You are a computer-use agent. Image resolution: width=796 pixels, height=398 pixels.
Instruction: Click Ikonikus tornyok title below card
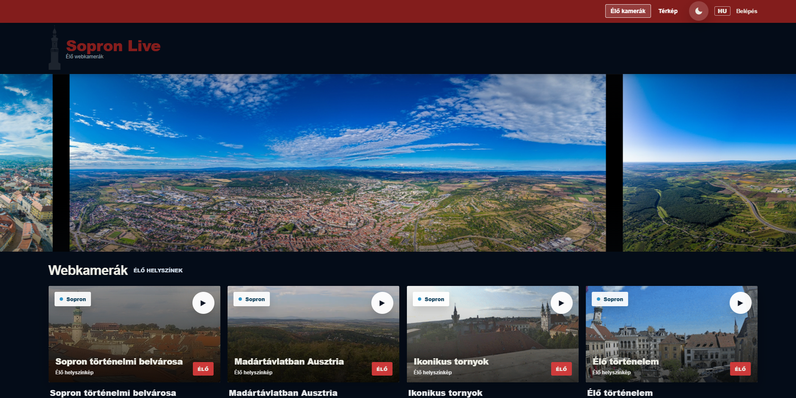pos(445,393)
